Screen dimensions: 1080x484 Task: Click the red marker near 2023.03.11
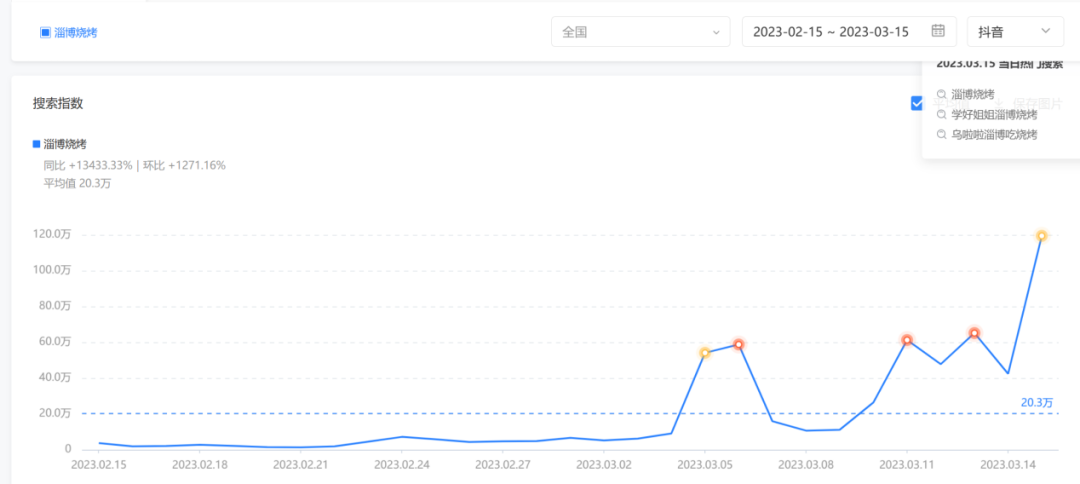[x=907, y=340]
